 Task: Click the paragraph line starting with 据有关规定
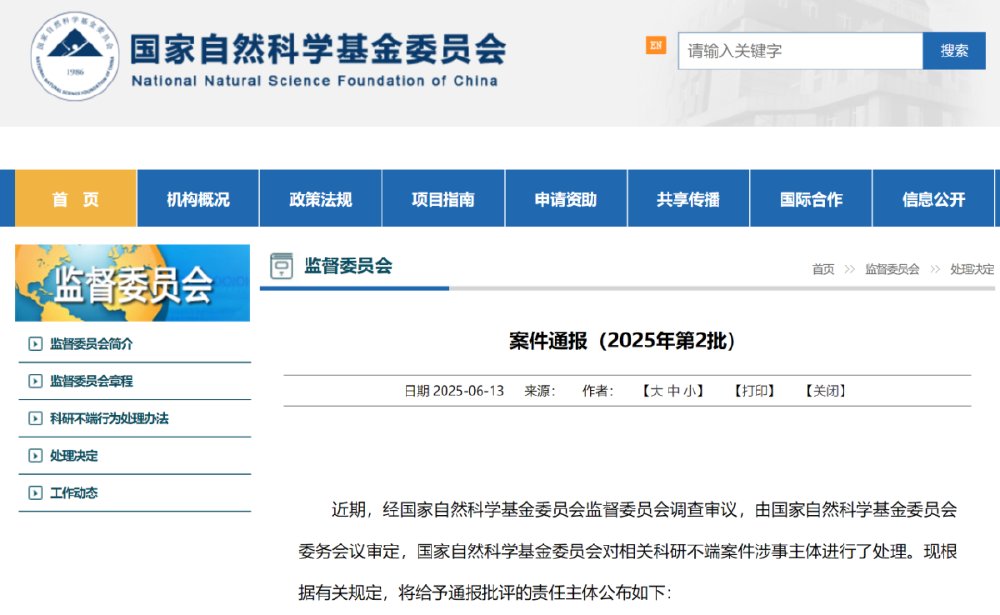coord(485,593)
